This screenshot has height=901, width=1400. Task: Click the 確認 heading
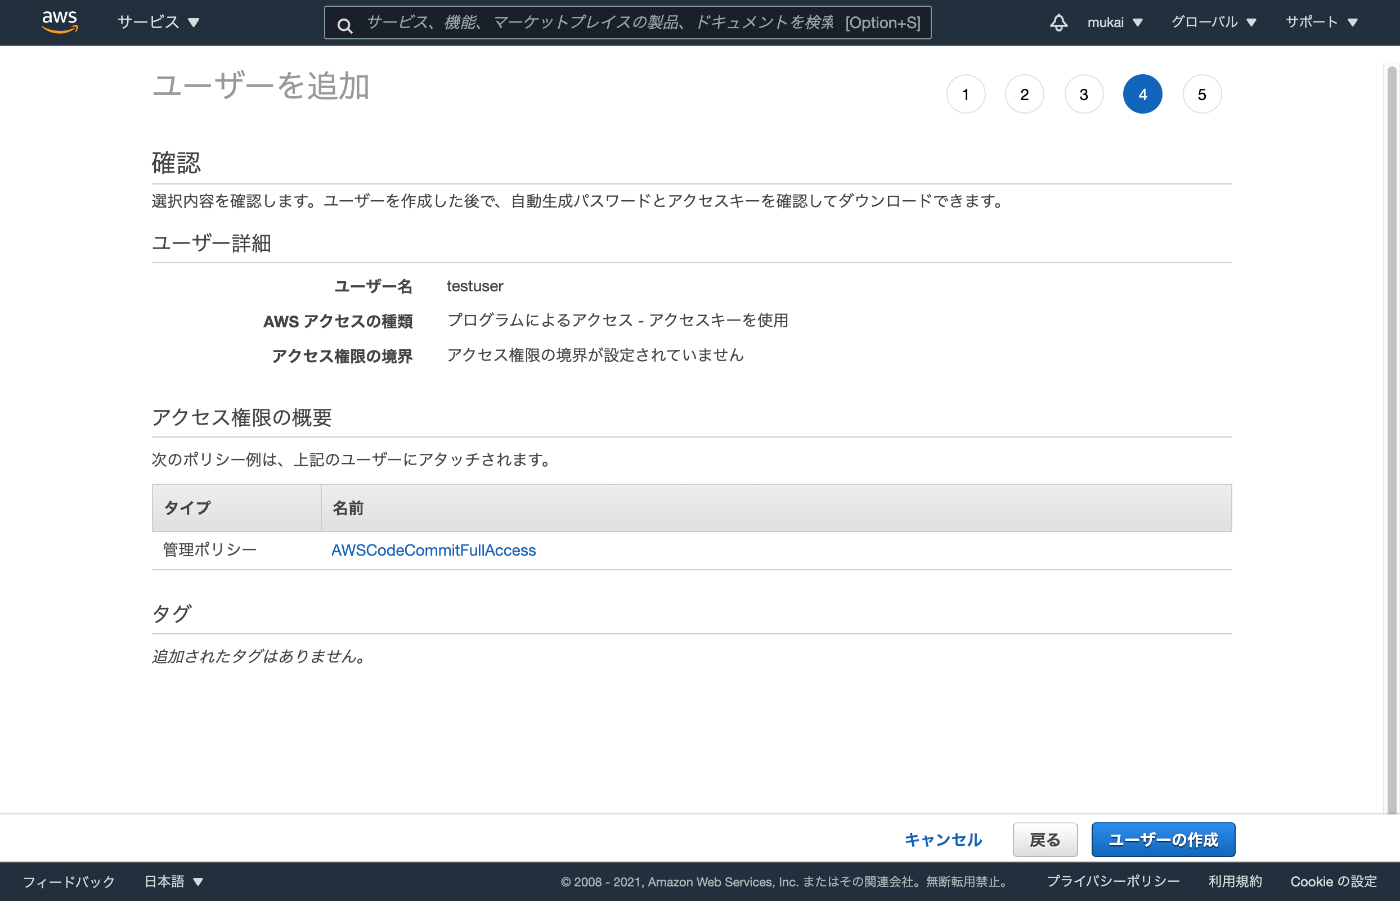(x=176, y=163)
